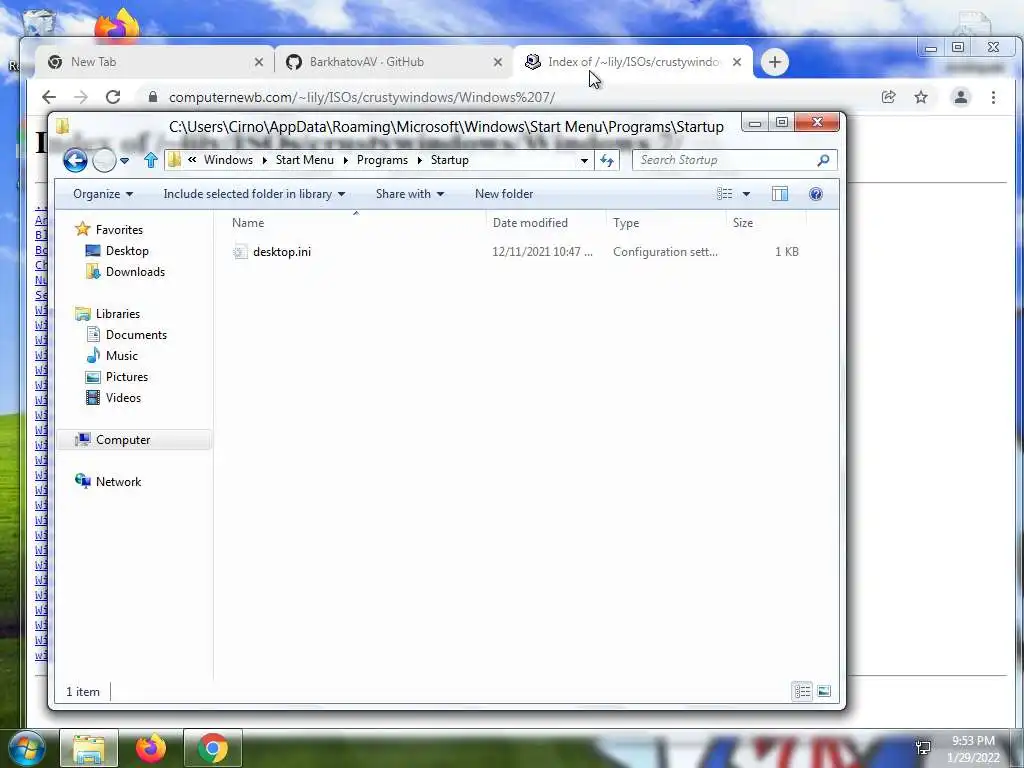This screenshot has width=1024, height=768.
Task: Click Explorer forward navigation button
Action: coord(104,160)
